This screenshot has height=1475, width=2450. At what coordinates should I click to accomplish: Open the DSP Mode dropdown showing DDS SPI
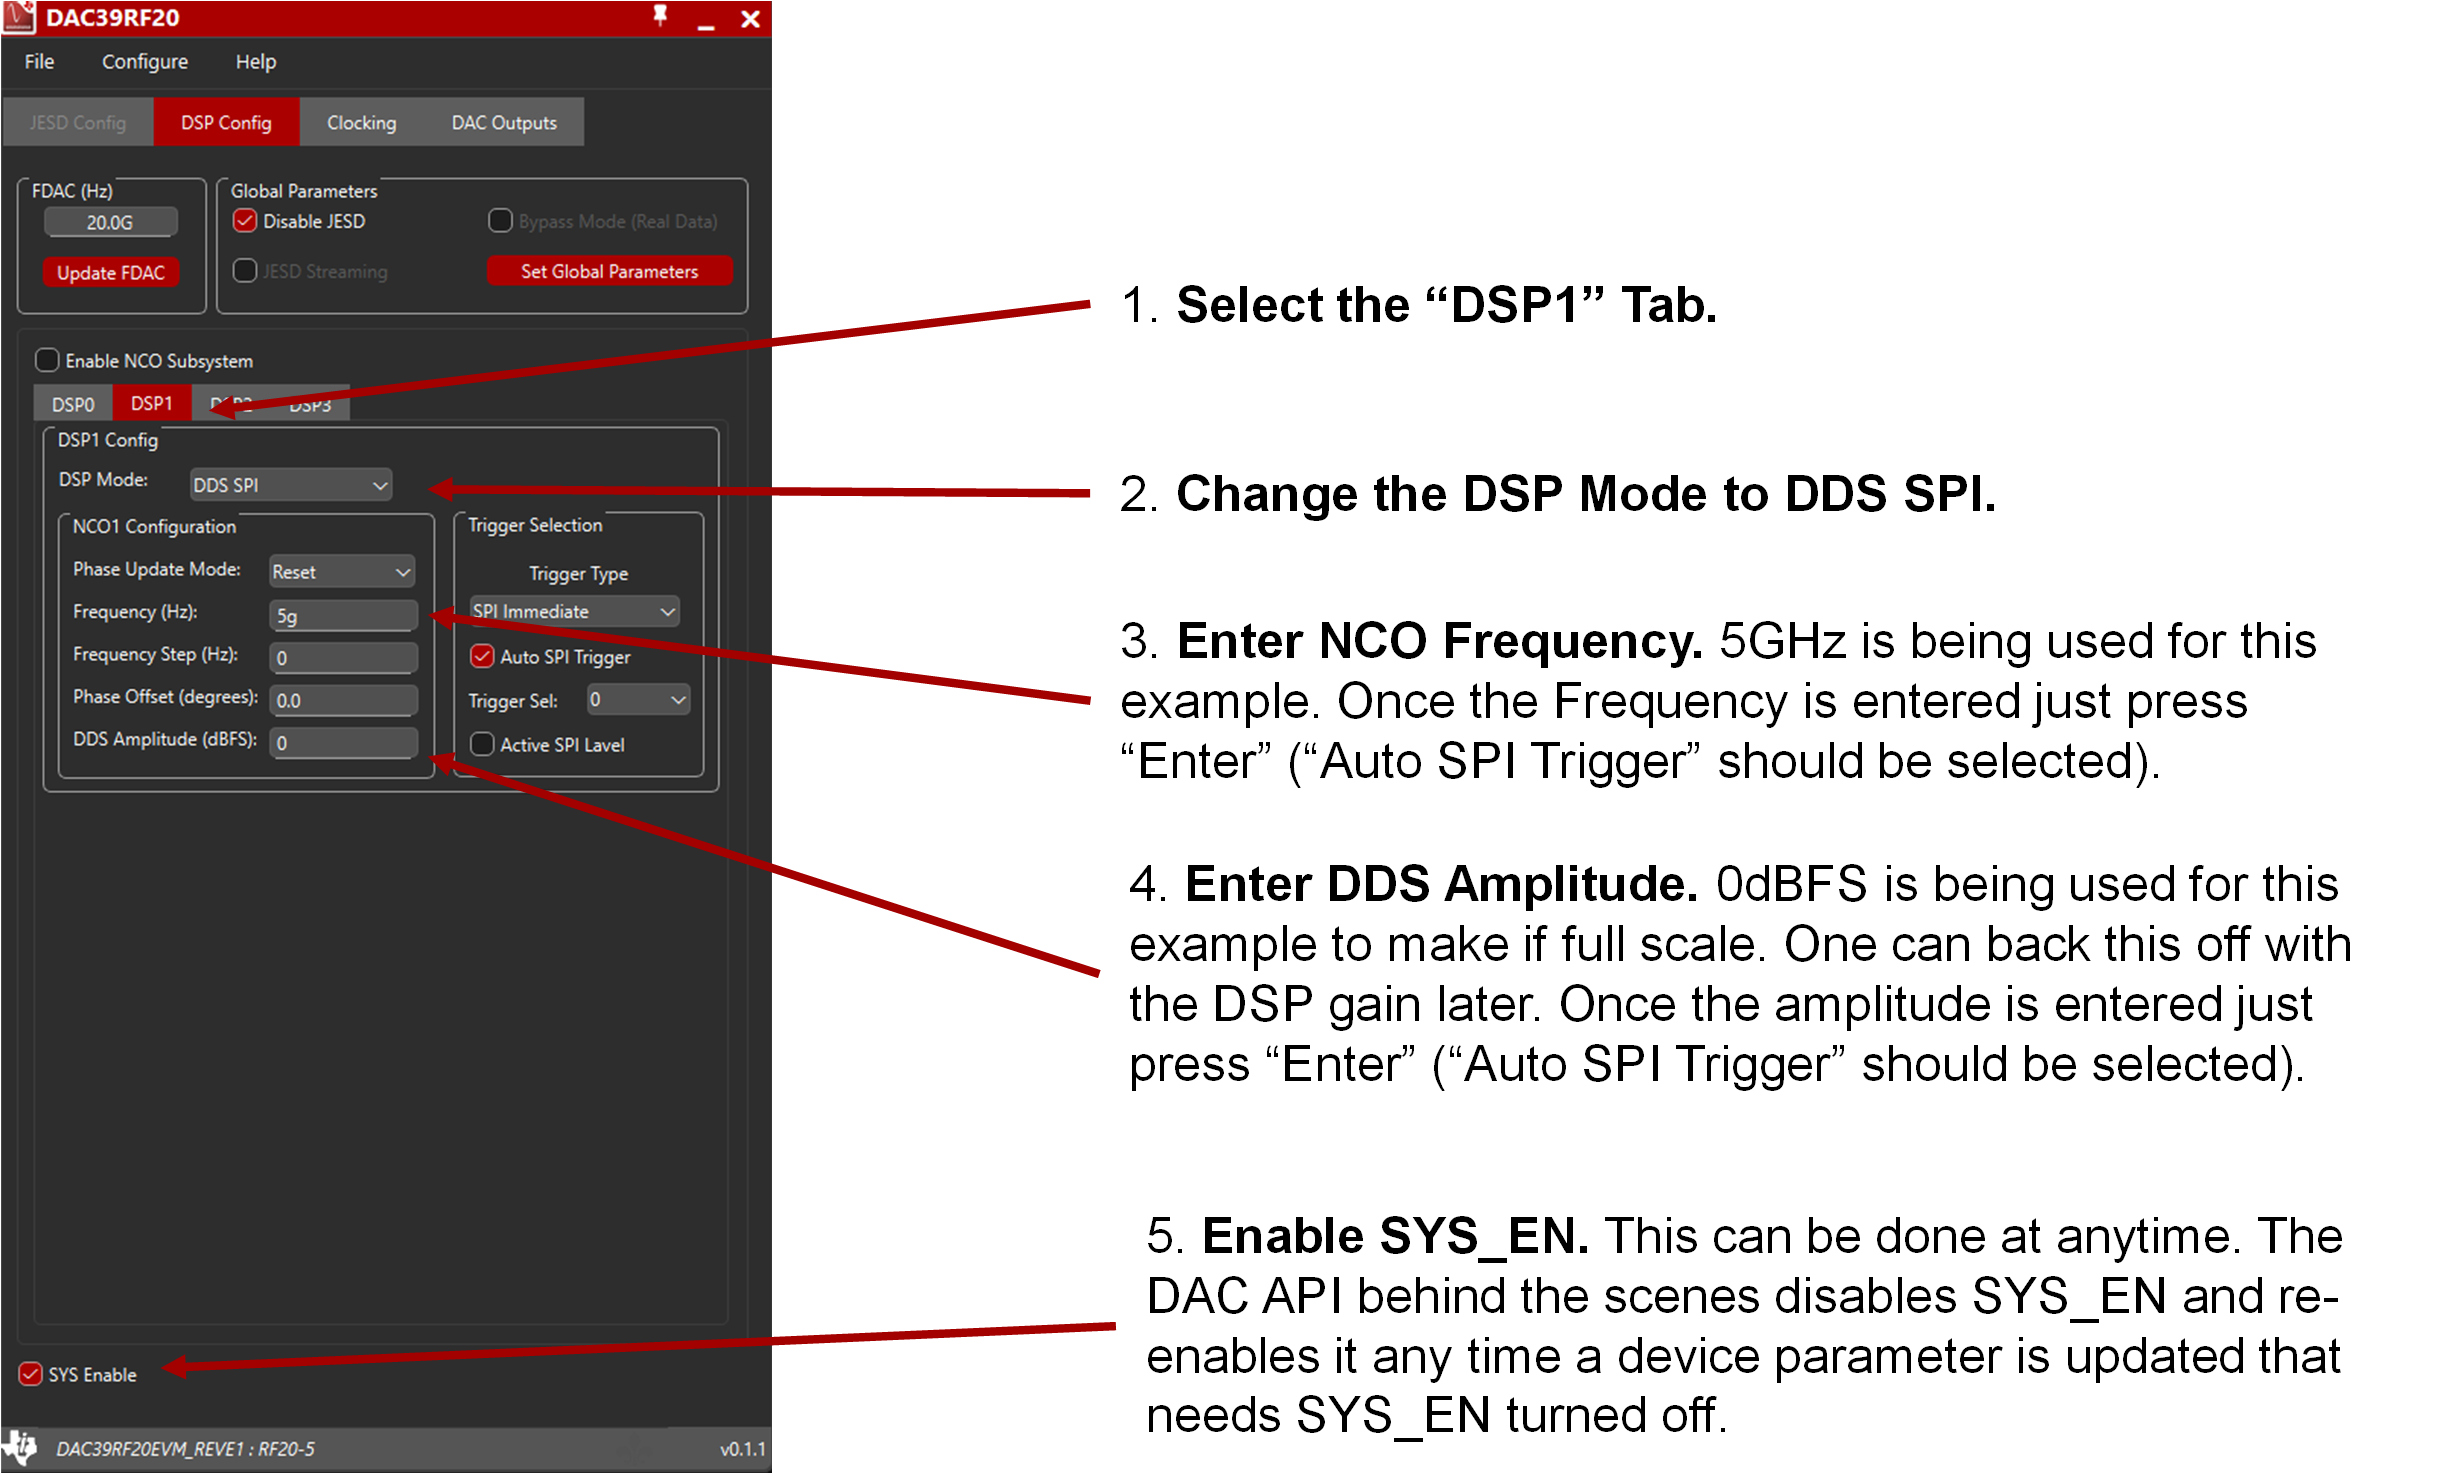(290, 485)
